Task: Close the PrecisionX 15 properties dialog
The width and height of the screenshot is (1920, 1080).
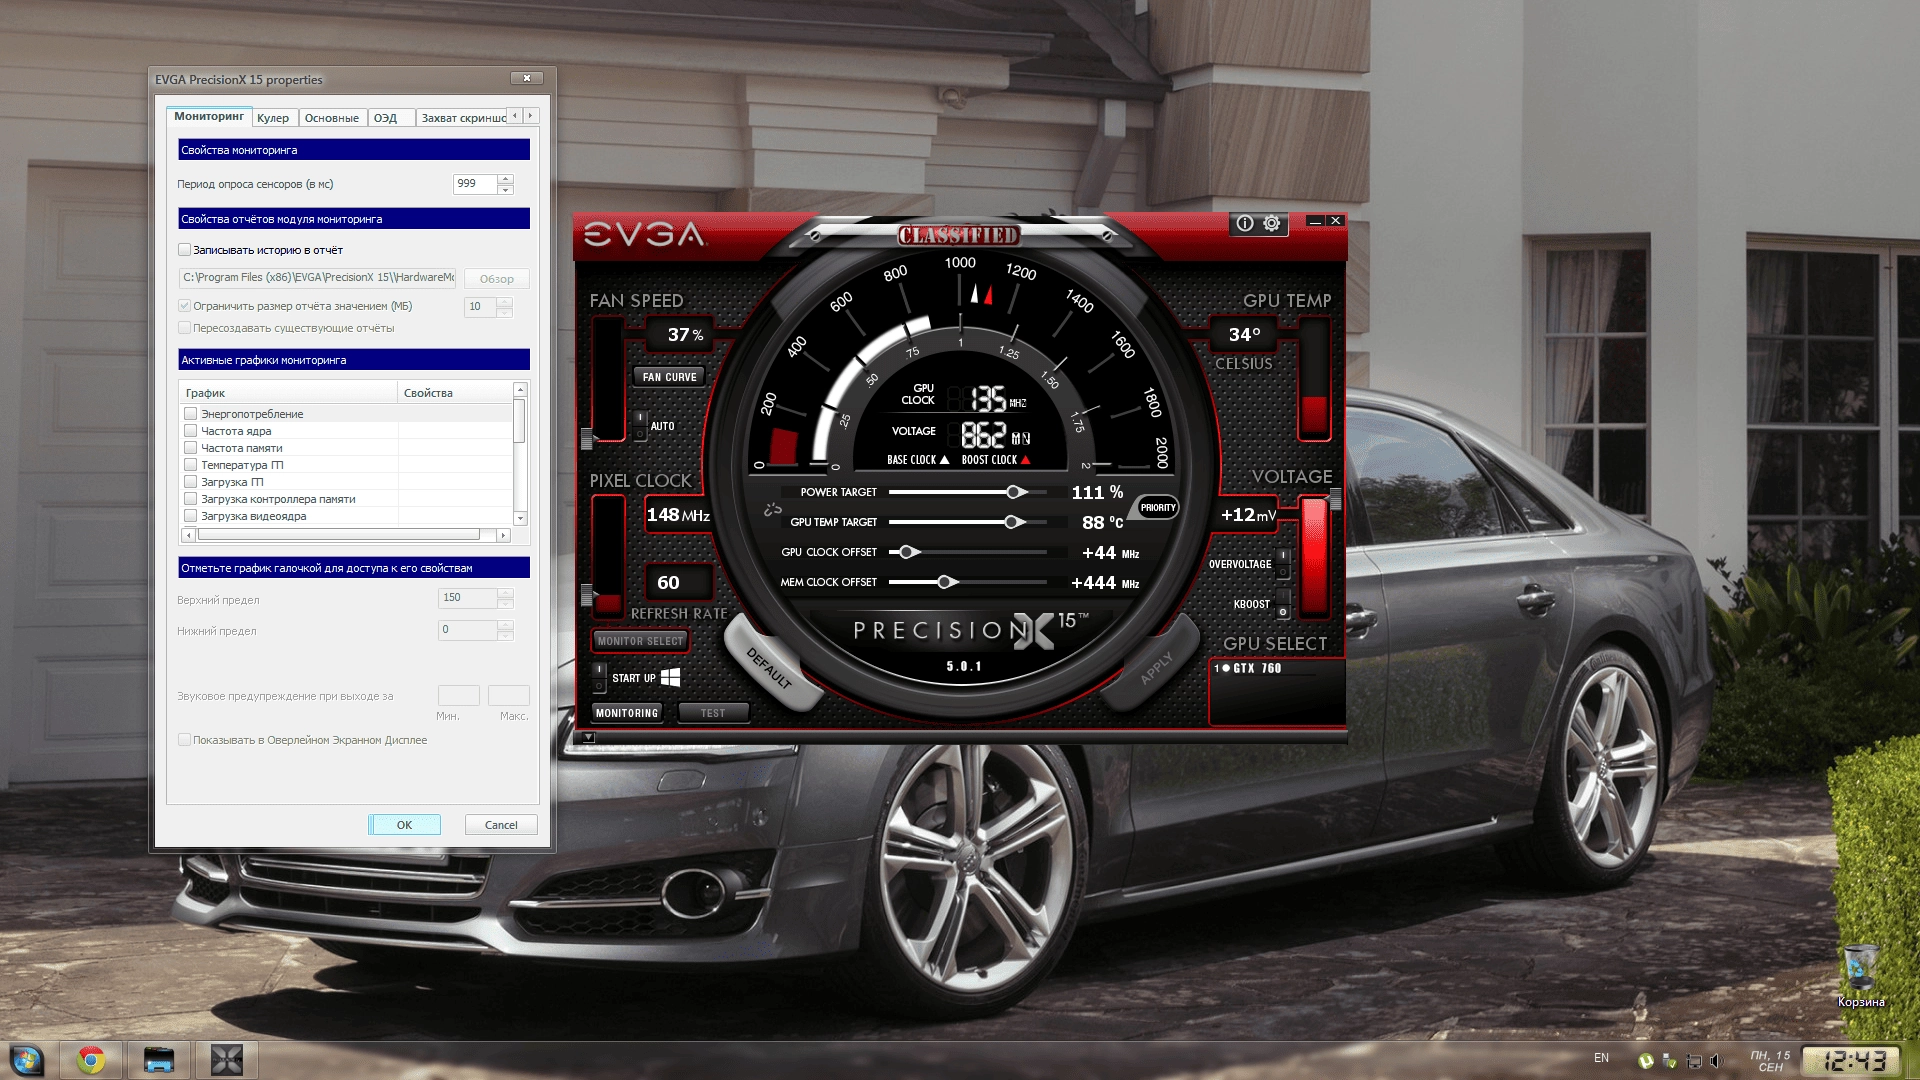Action: [527, 78]
